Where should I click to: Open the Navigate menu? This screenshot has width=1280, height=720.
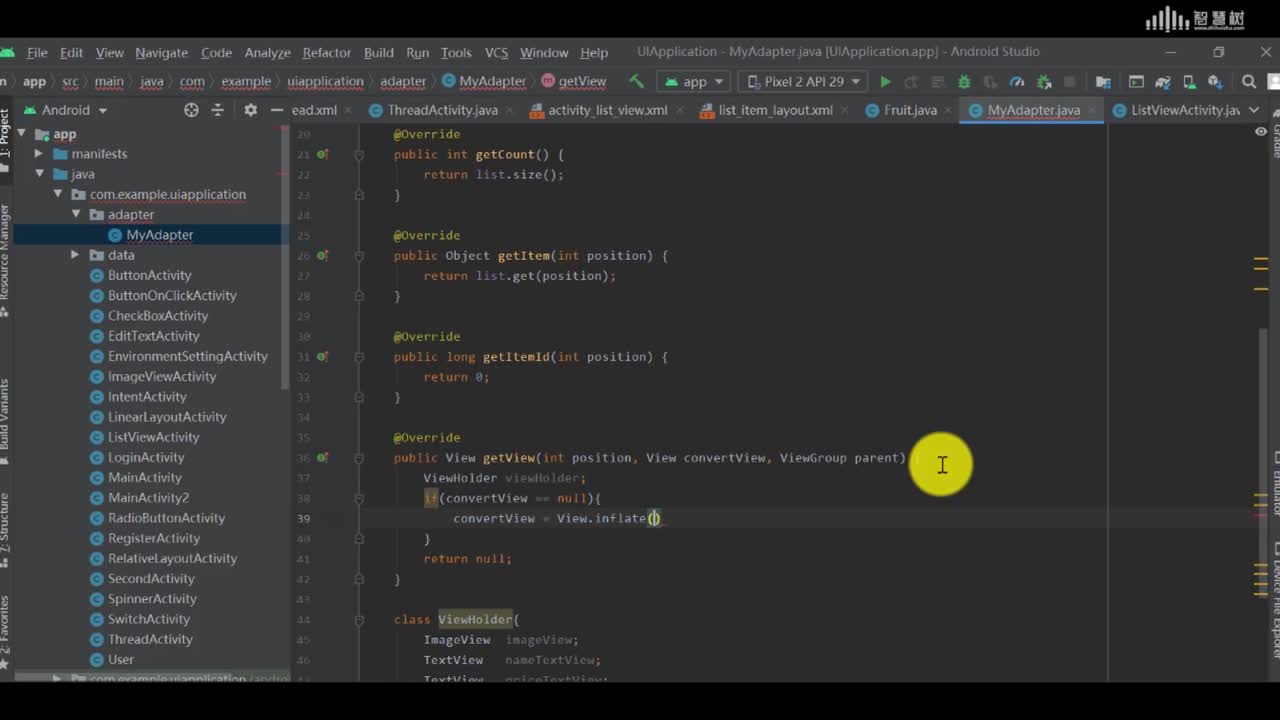161,52
